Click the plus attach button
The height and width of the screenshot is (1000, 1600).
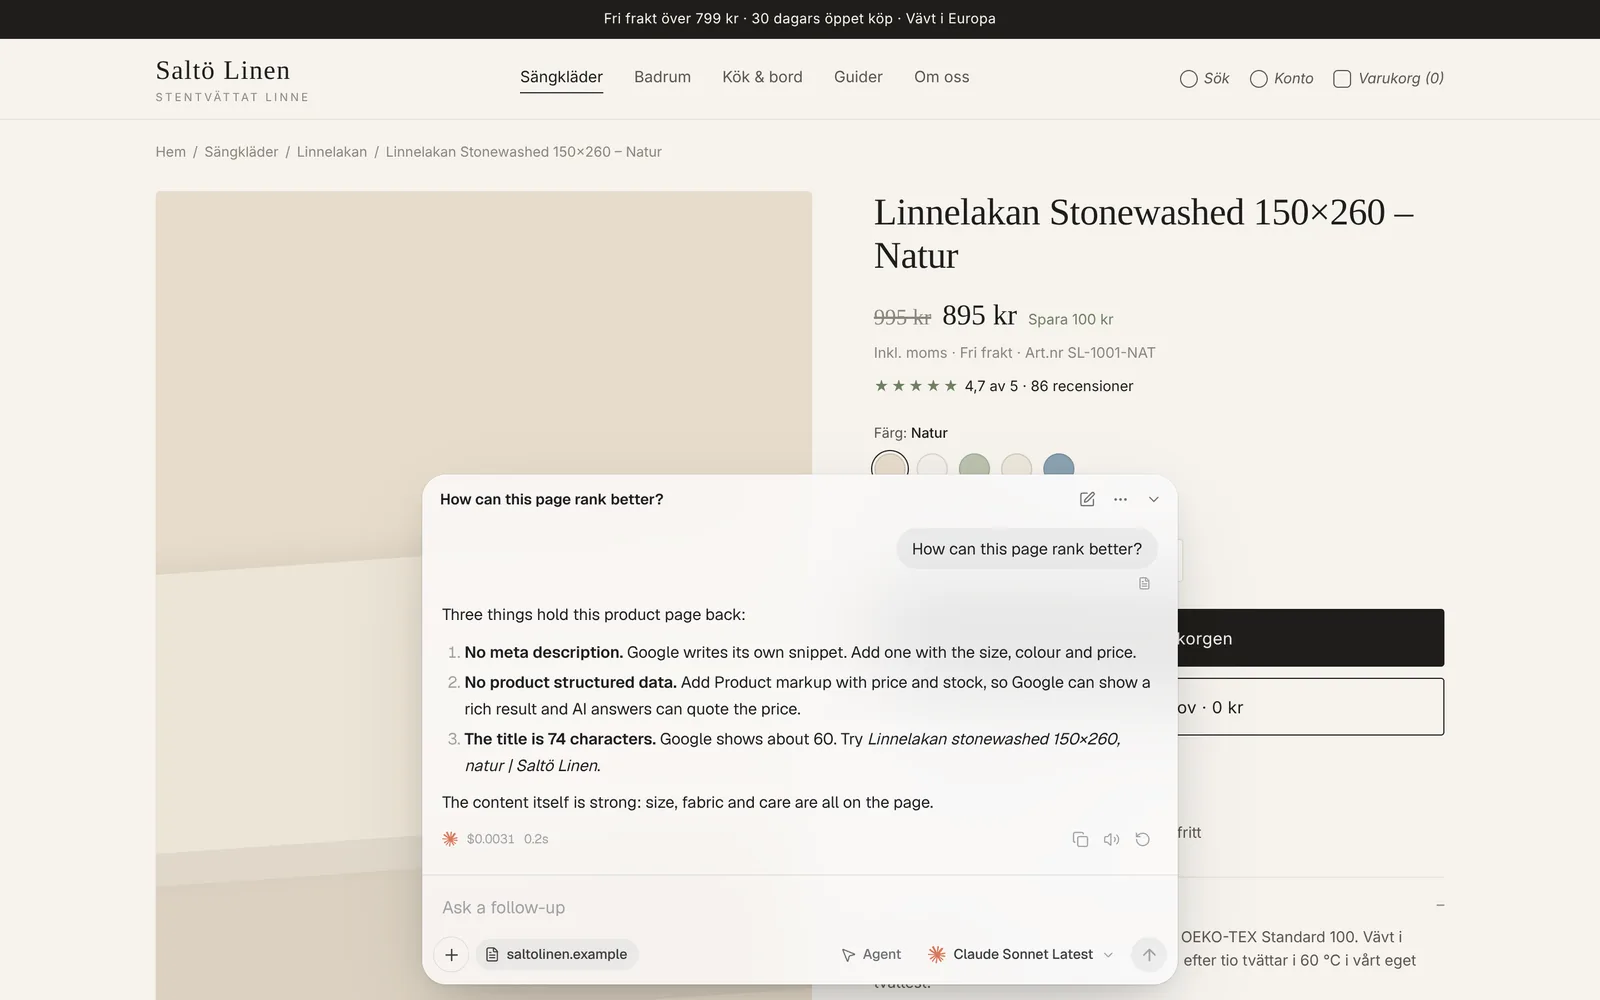coord(451,954)
